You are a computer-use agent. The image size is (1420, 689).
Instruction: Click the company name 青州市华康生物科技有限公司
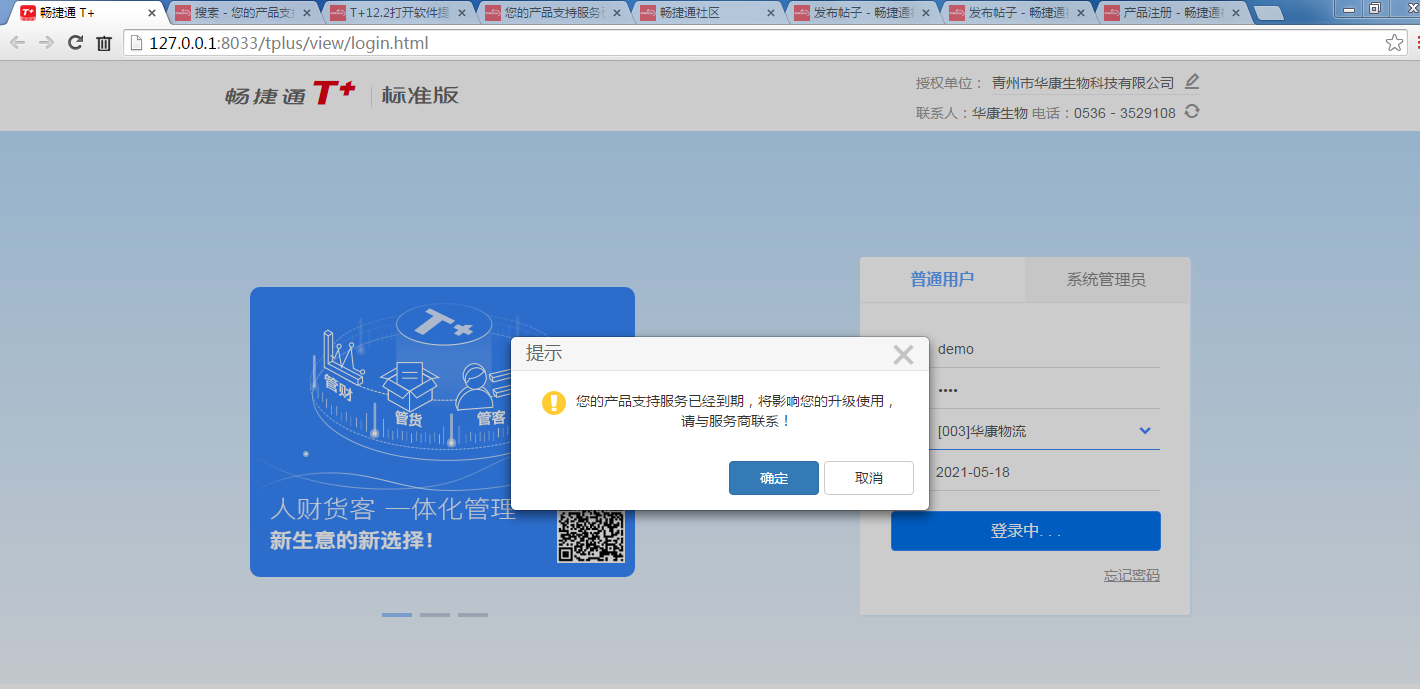[1083, 83]
